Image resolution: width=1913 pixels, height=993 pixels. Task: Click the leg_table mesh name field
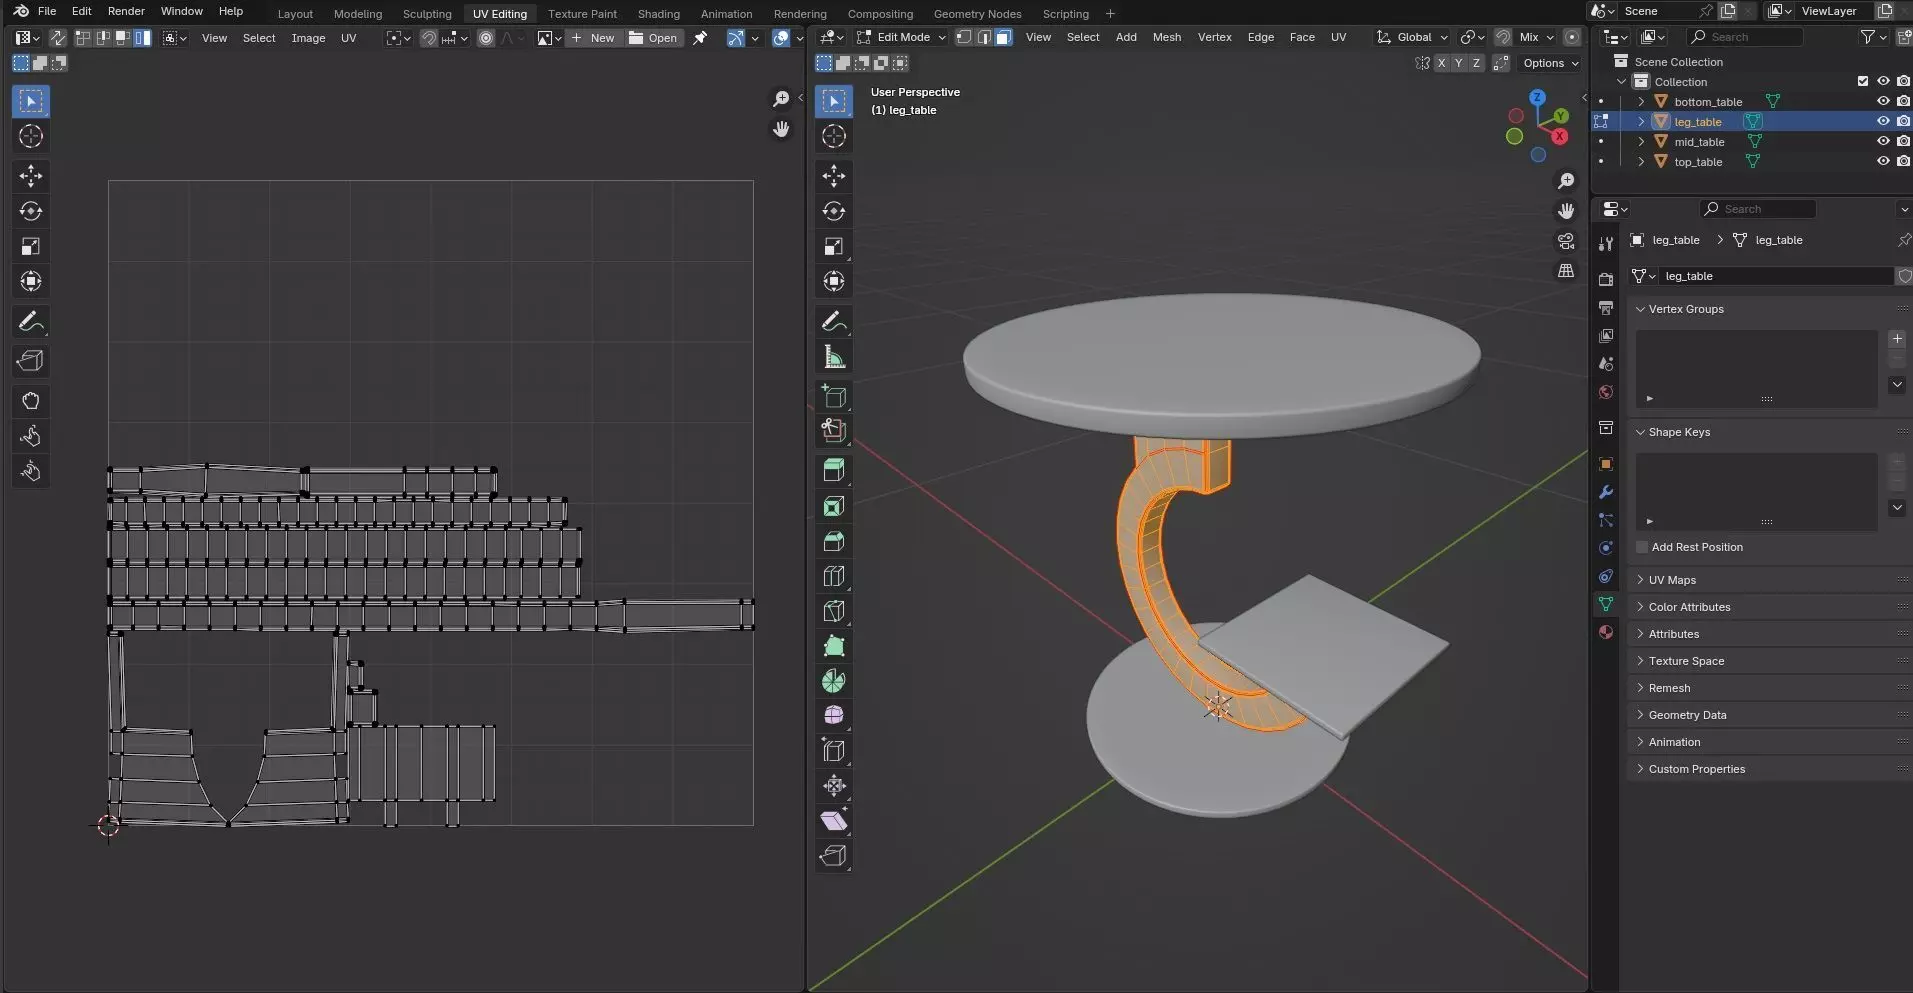click(x=1774, y=276)
